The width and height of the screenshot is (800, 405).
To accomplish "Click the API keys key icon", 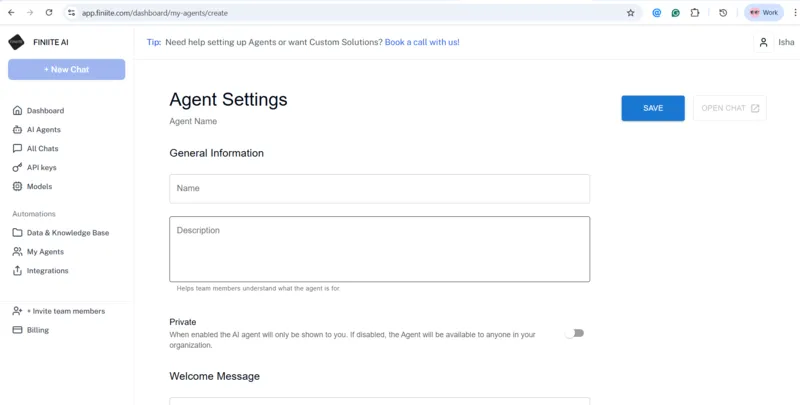I will click(x=17, y=167).
